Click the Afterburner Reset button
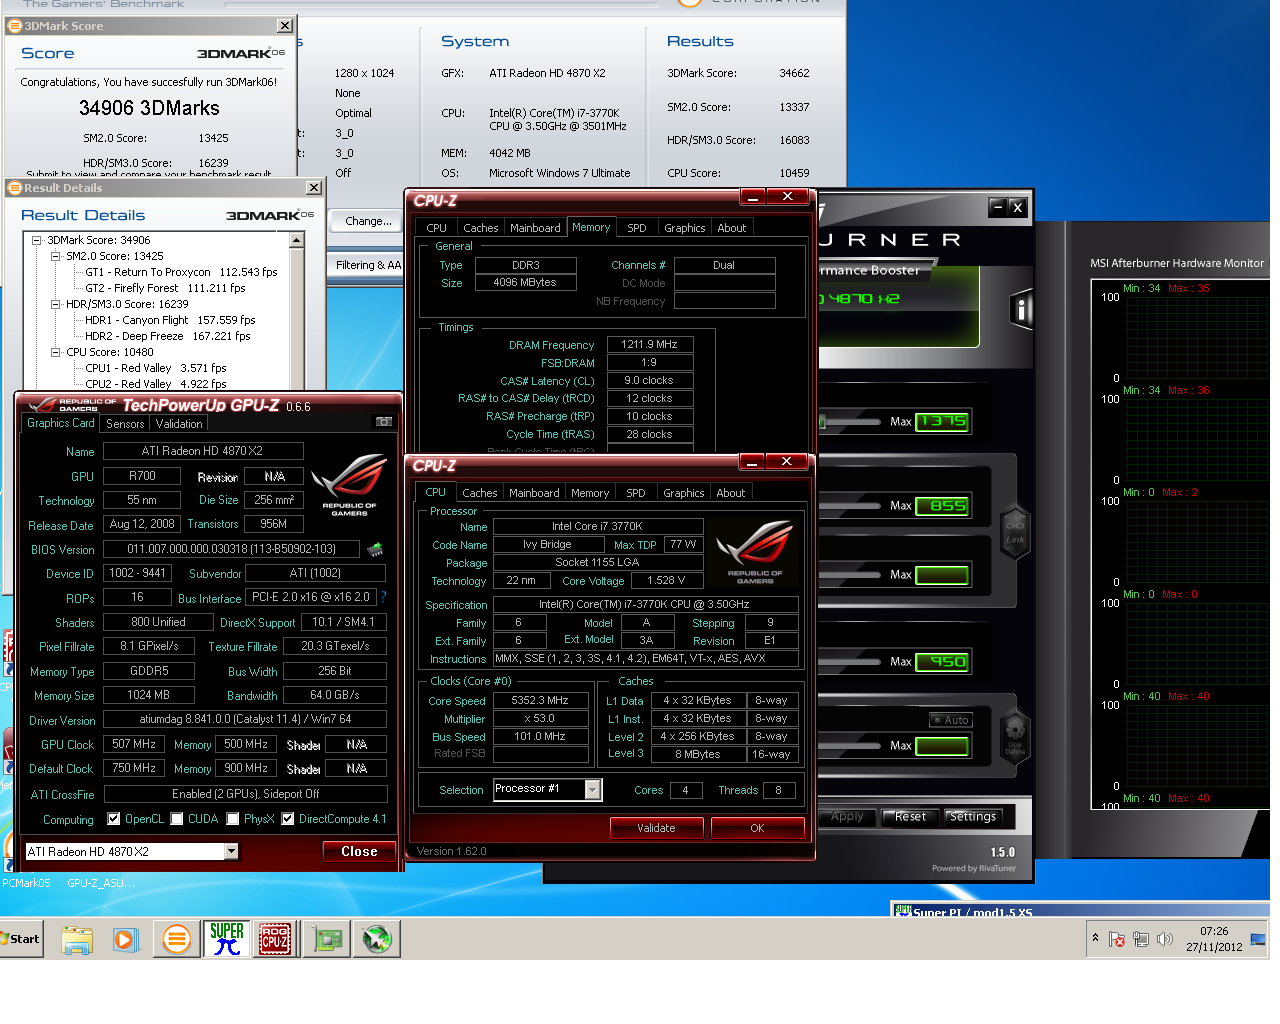This screenshot has height=1024, width=1280. (x=910, y=817)
